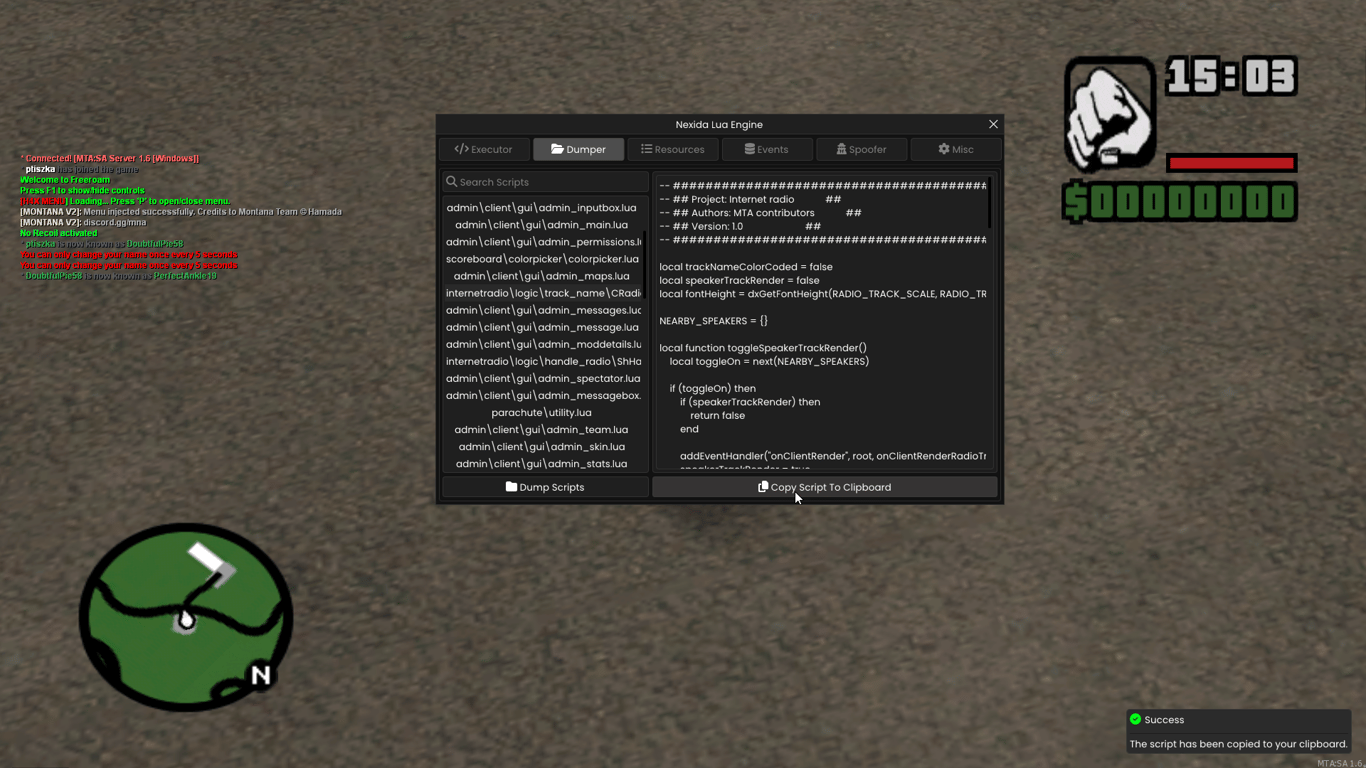The height and width of the screenshot is (768, 1366).
Task: Click the Dump Scripts button
Action: (x=545, y=487)
